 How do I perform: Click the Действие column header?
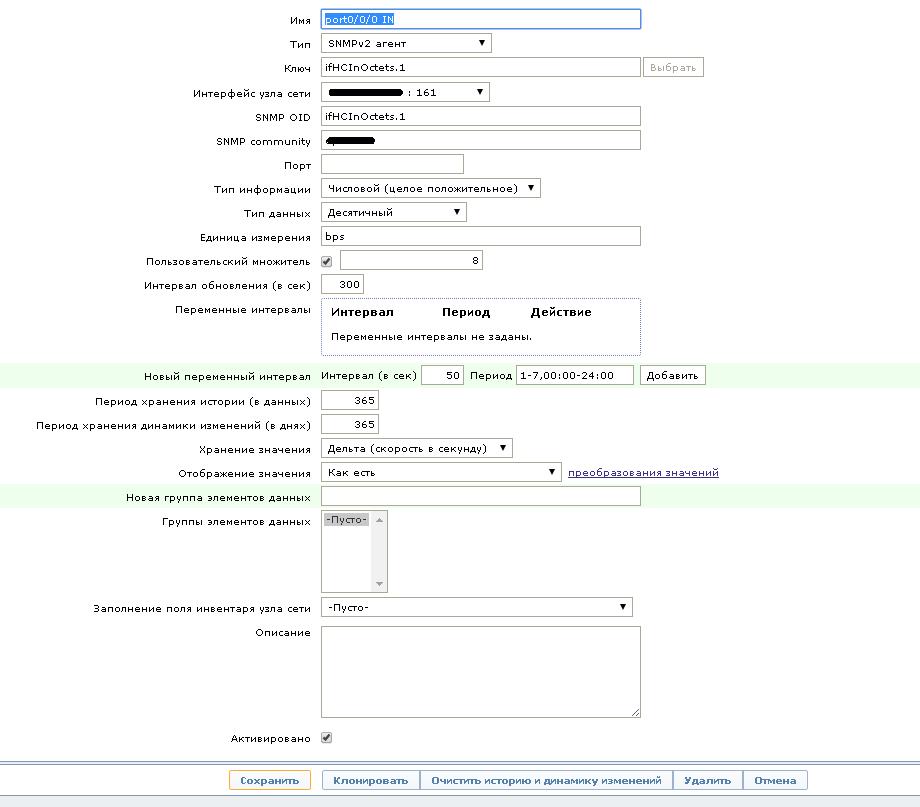point(561,312)
